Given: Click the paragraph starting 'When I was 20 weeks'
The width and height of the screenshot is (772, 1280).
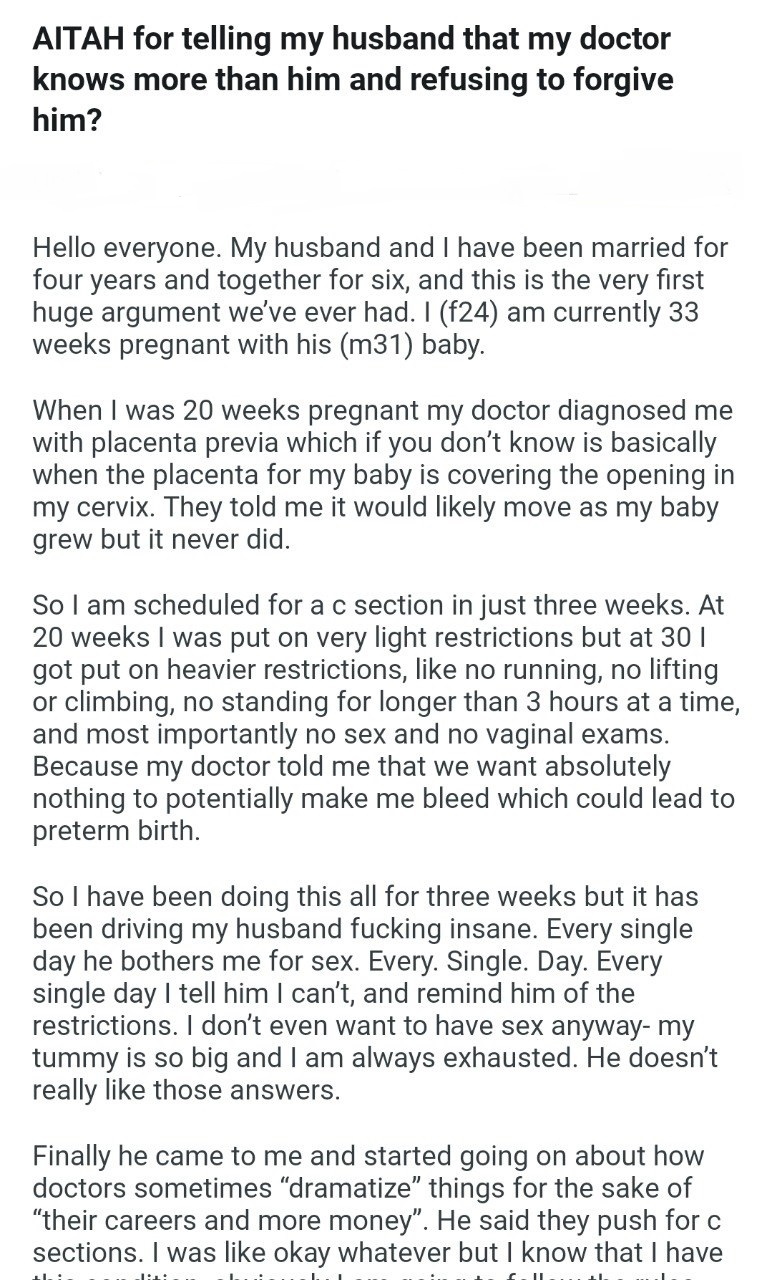Looking at the screenshot, I should [382, 474].
